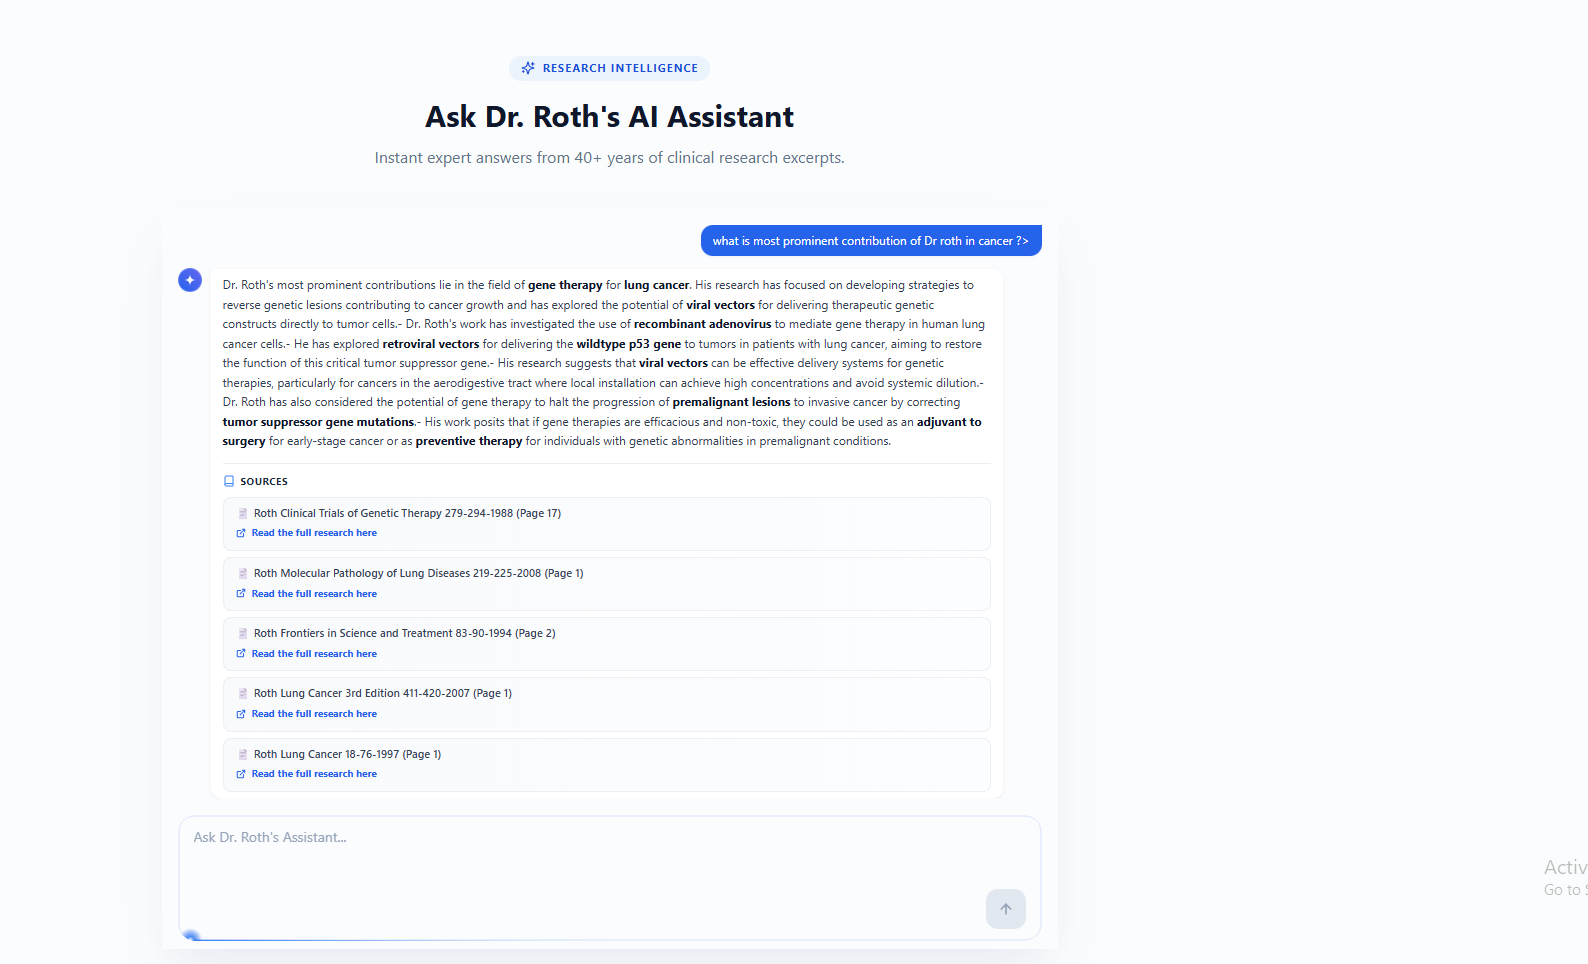
Task: Select the user question message bubble
Action: tap(871, 241)
